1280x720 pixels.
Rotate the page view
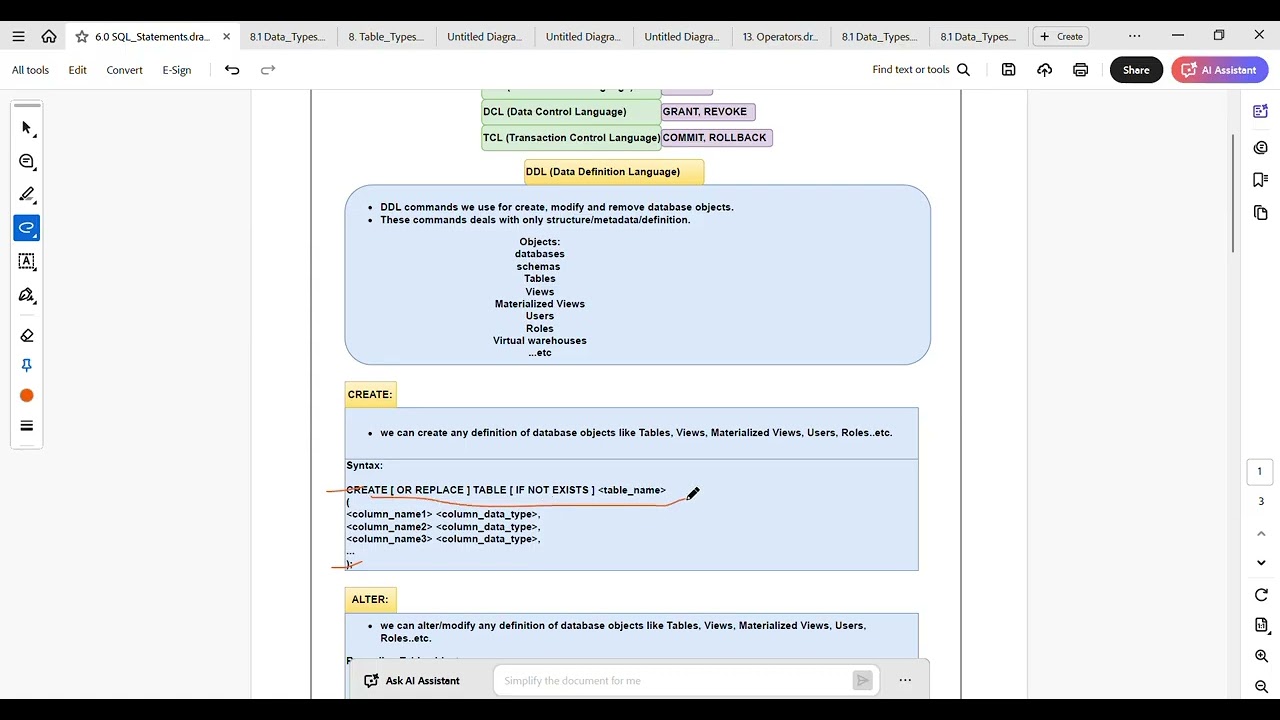click(1261, 595)
